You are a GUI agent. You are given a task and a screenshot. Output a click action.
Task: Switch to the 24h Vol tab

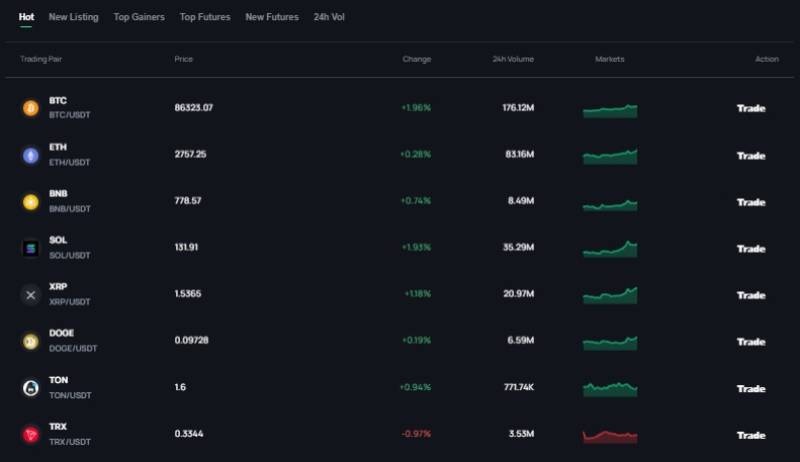[x=329, y=17]
